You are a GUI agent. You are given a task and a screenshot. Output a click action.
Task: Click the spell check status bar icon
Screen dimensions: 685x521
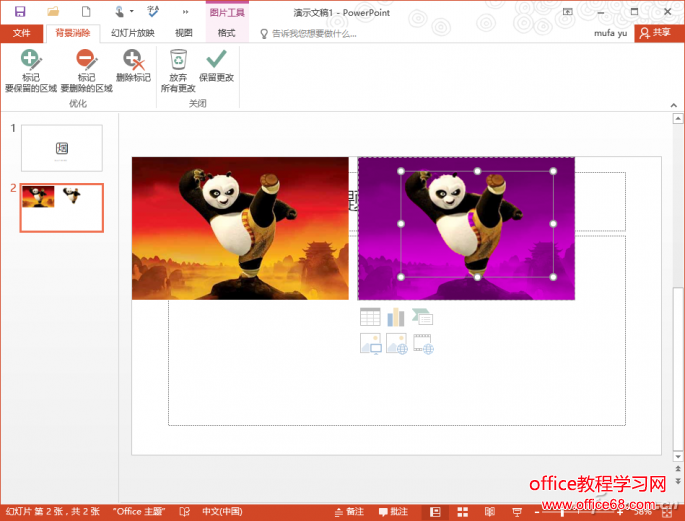click(x=185, y=511)
